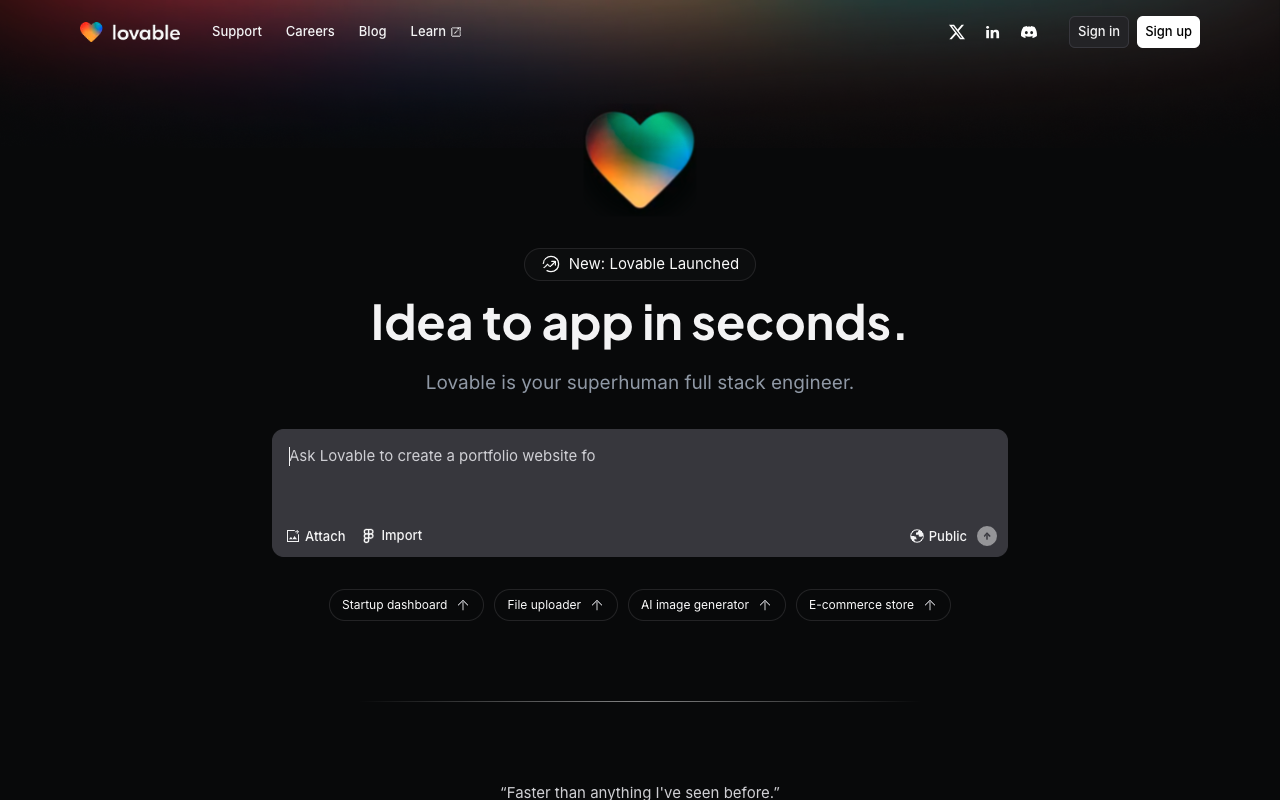This screenshot has height=800, width=1280.
Task: Choose the AI image generator suggestion
Action: tap(707, 605)
